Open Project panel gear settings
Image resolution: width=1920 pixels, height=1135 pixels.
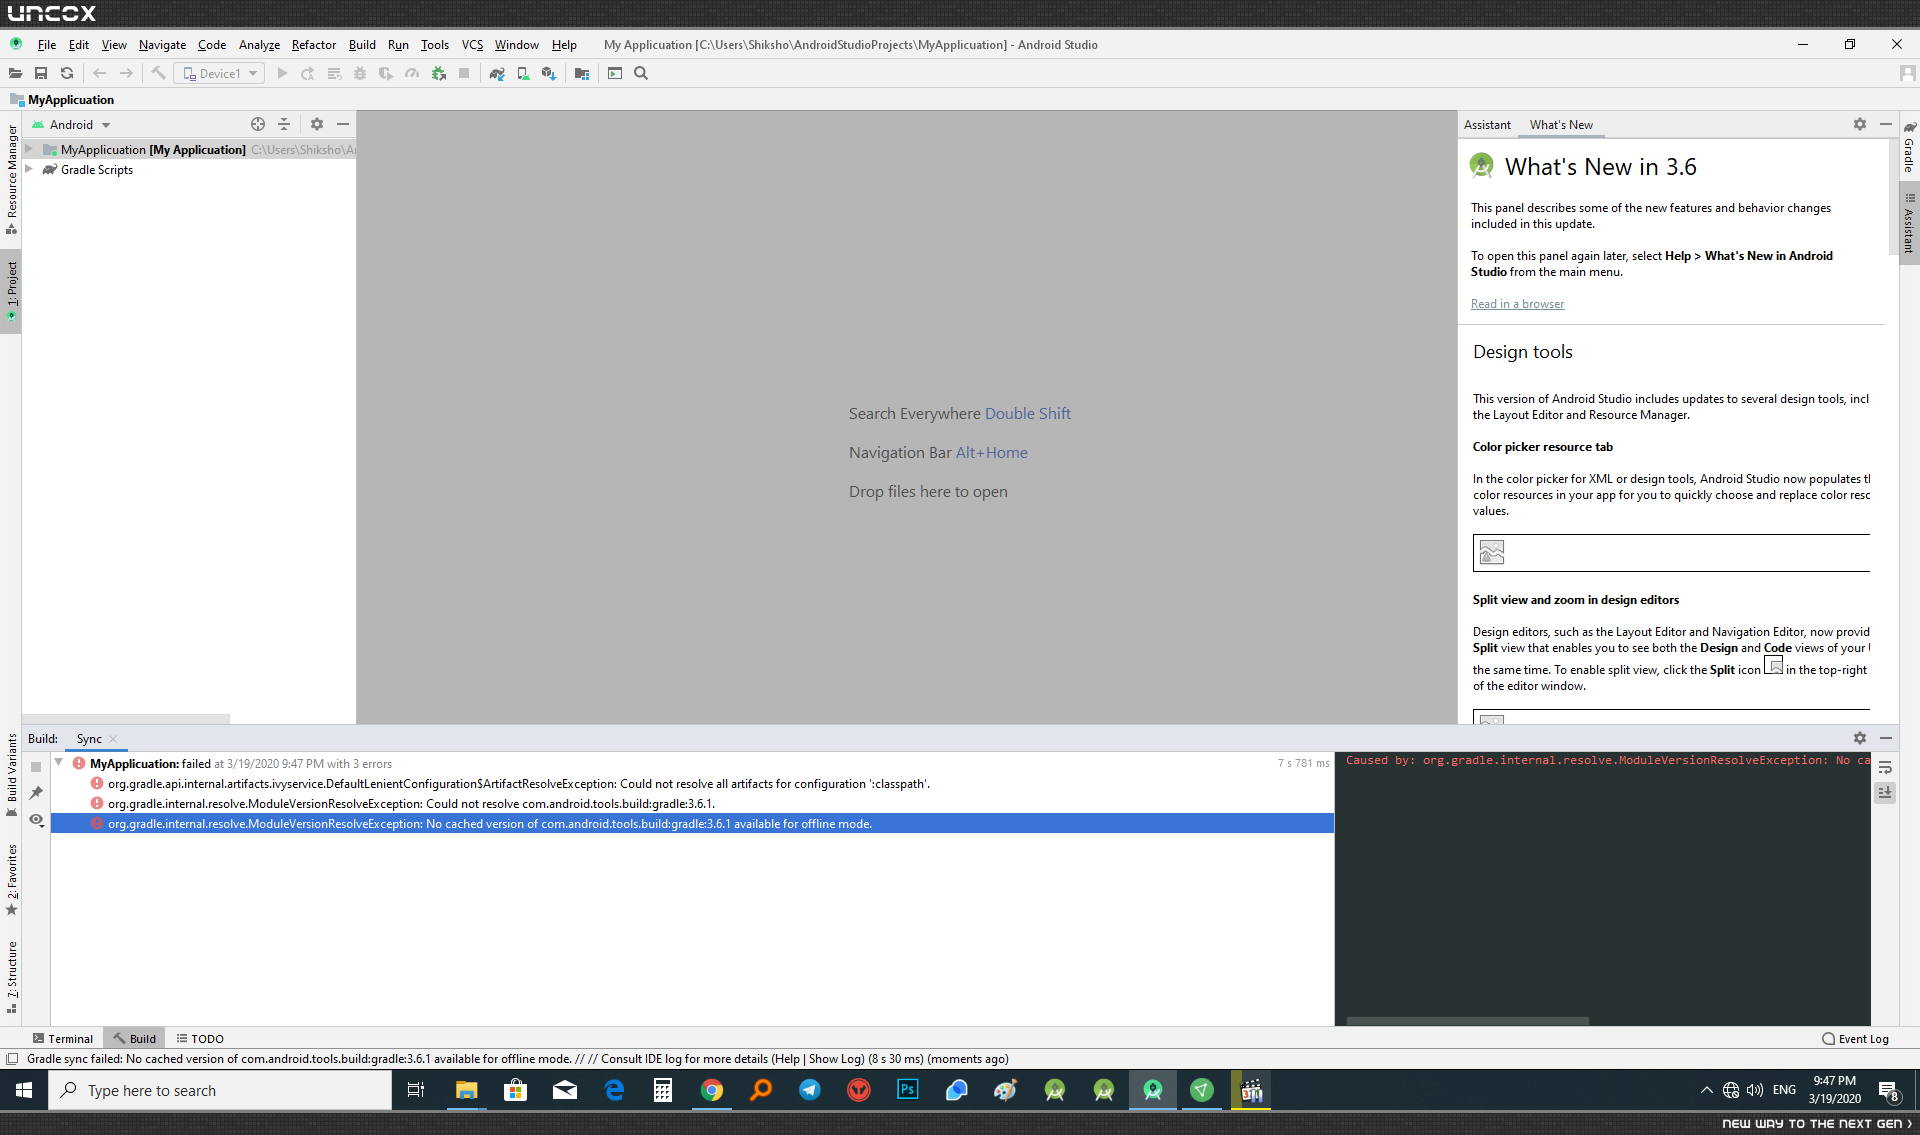coord(317,124)
